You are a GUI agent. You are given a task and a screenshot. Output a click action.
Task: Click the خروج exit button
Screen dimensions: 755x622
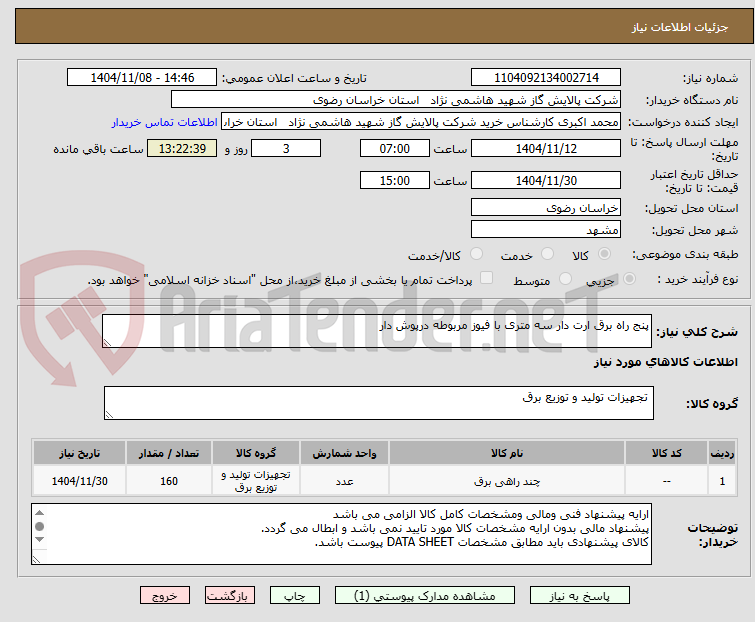(x=165, y=596)
